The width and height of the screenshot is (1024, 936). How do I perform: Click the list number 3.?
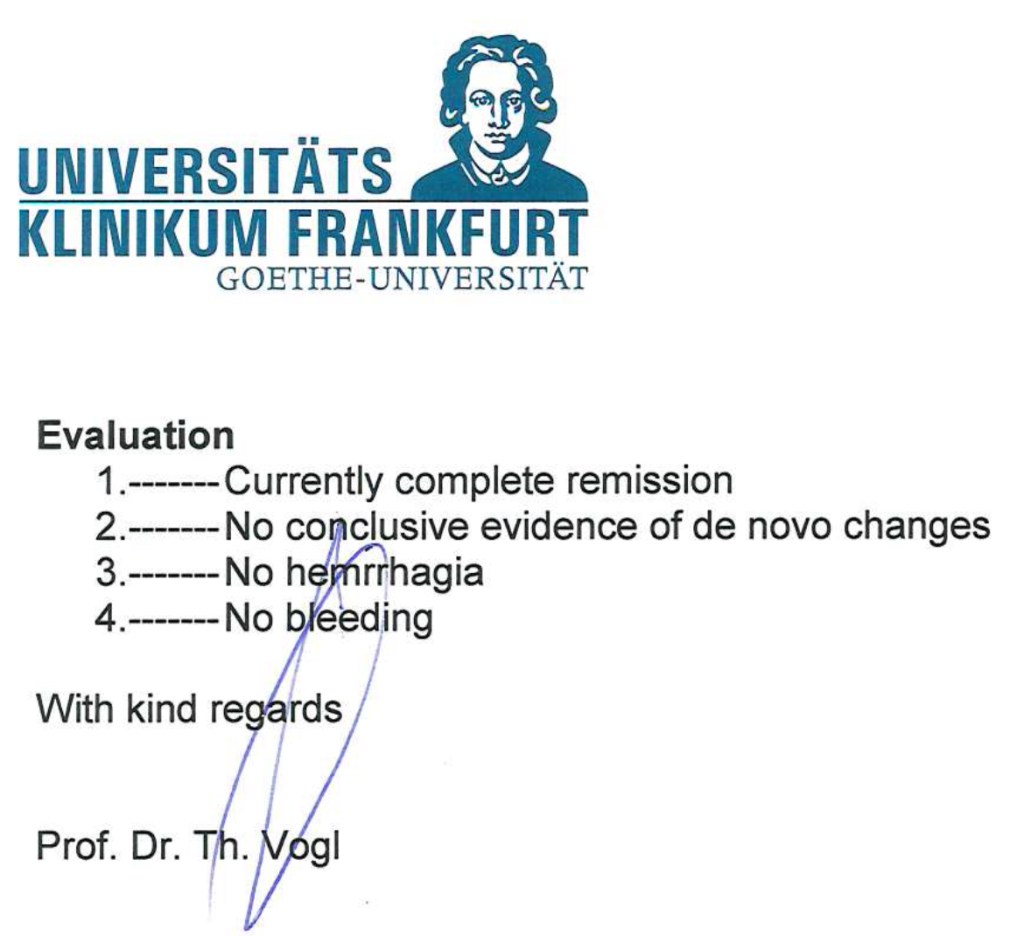(108, 573)
